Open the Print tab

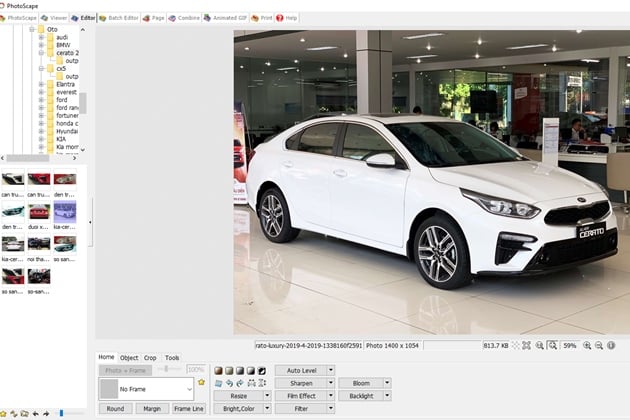click(262, 18)
